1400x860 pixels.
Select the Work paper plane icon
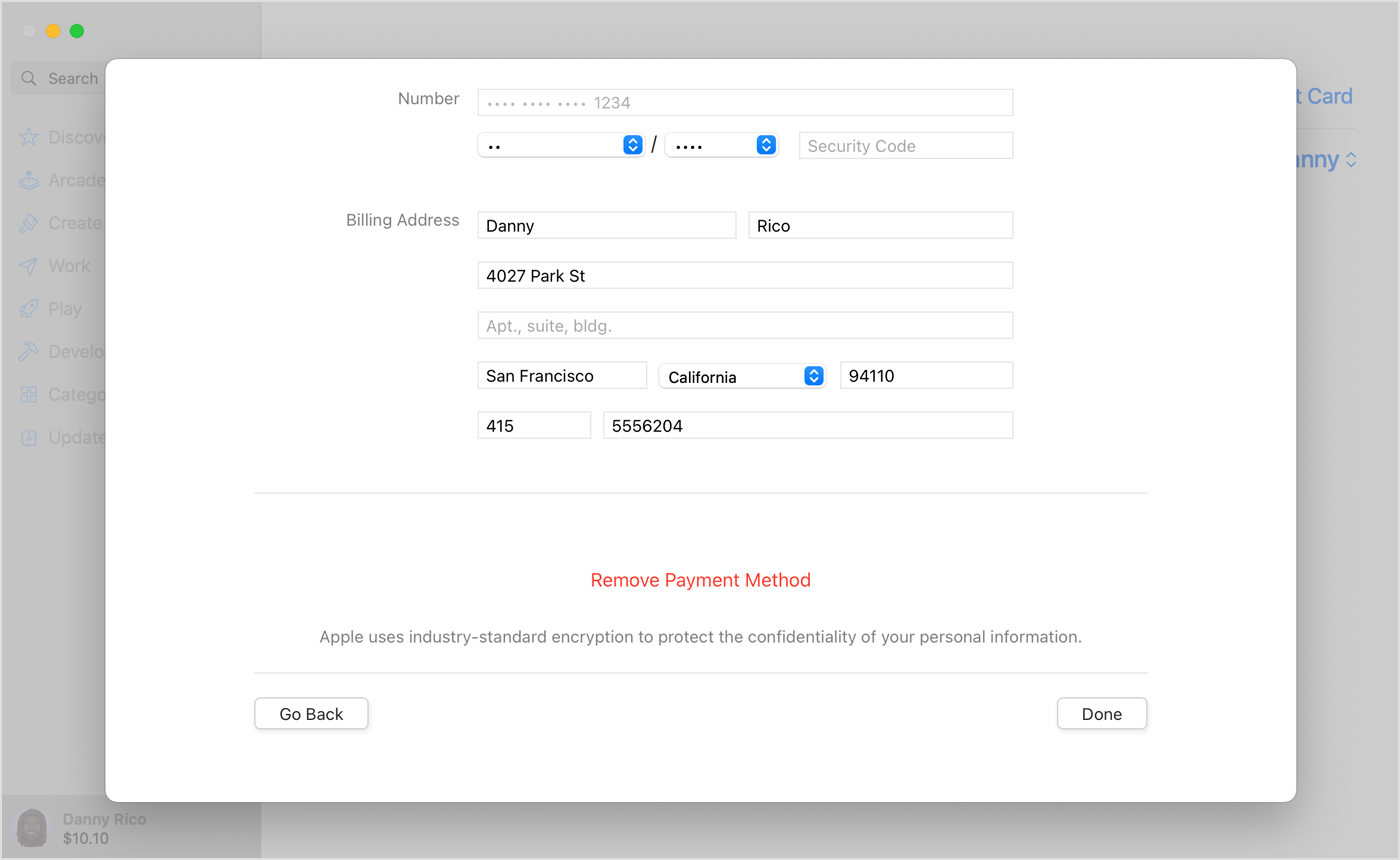point(29,266)
